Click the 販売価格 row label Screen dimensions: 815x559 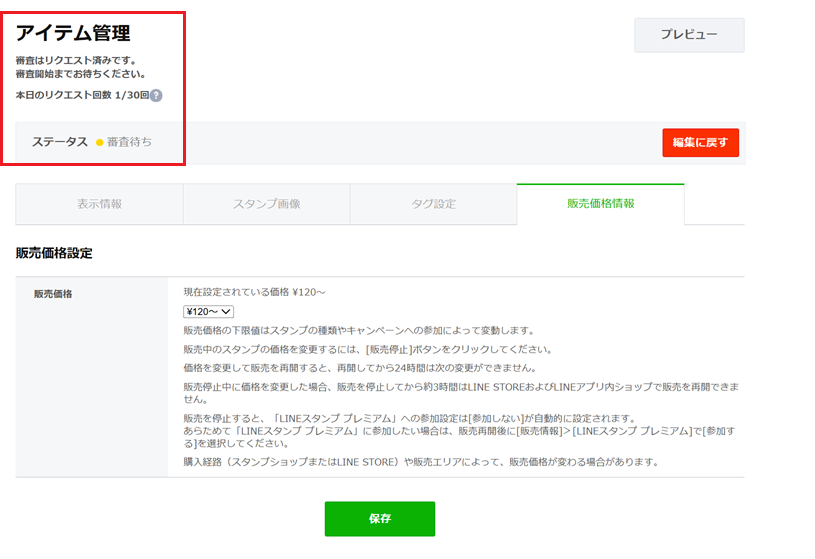54,294
